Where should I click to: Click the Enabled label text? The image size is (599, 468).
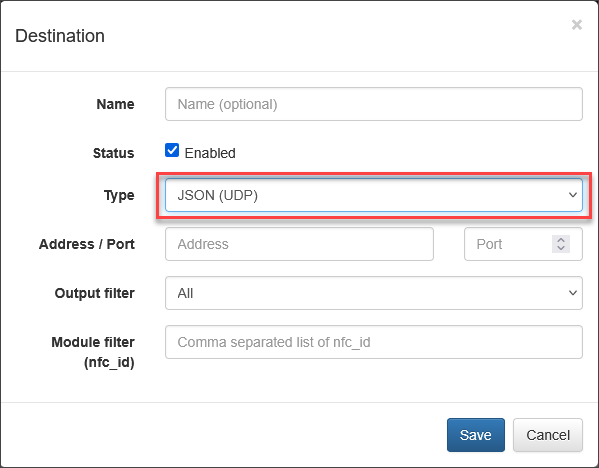(210, 153)
